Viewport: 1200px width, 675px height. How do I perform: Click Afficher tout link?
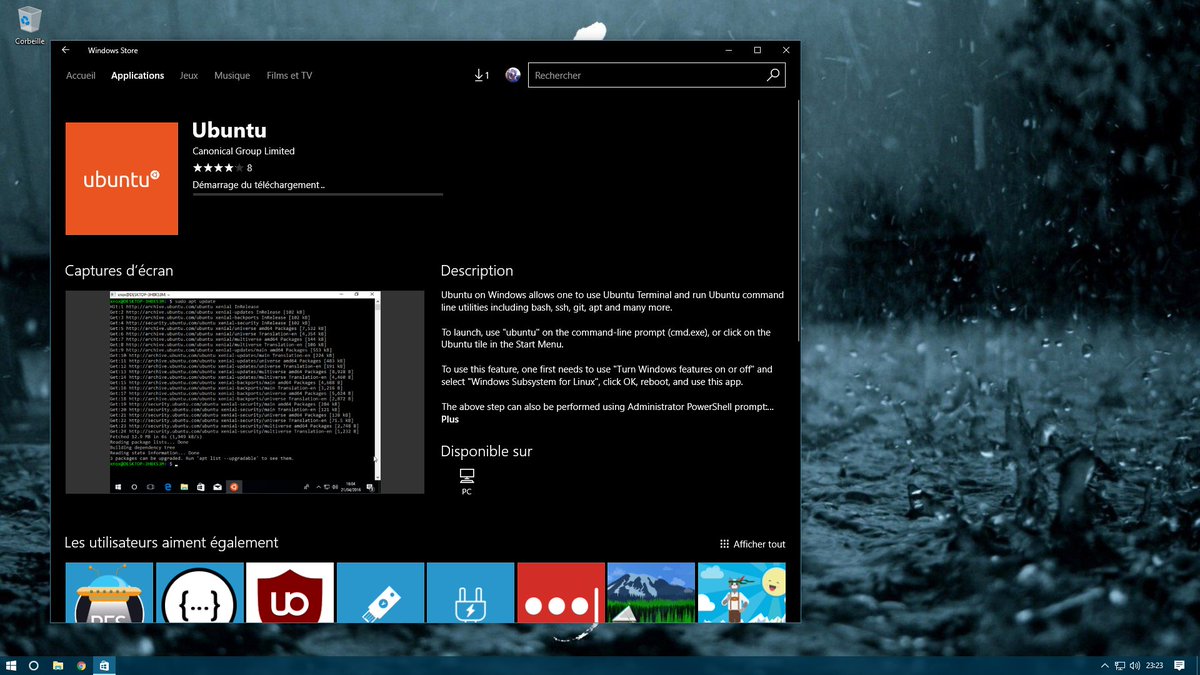click(x=752, y=544)
